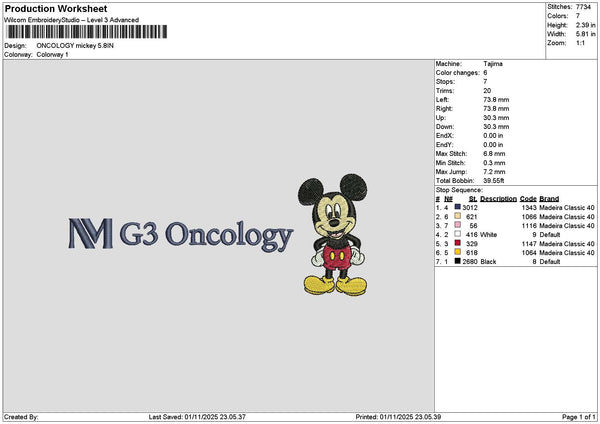The image size is (600, 424).
Task: Click the Up value 30.3 mm
Action: [496, 118]
